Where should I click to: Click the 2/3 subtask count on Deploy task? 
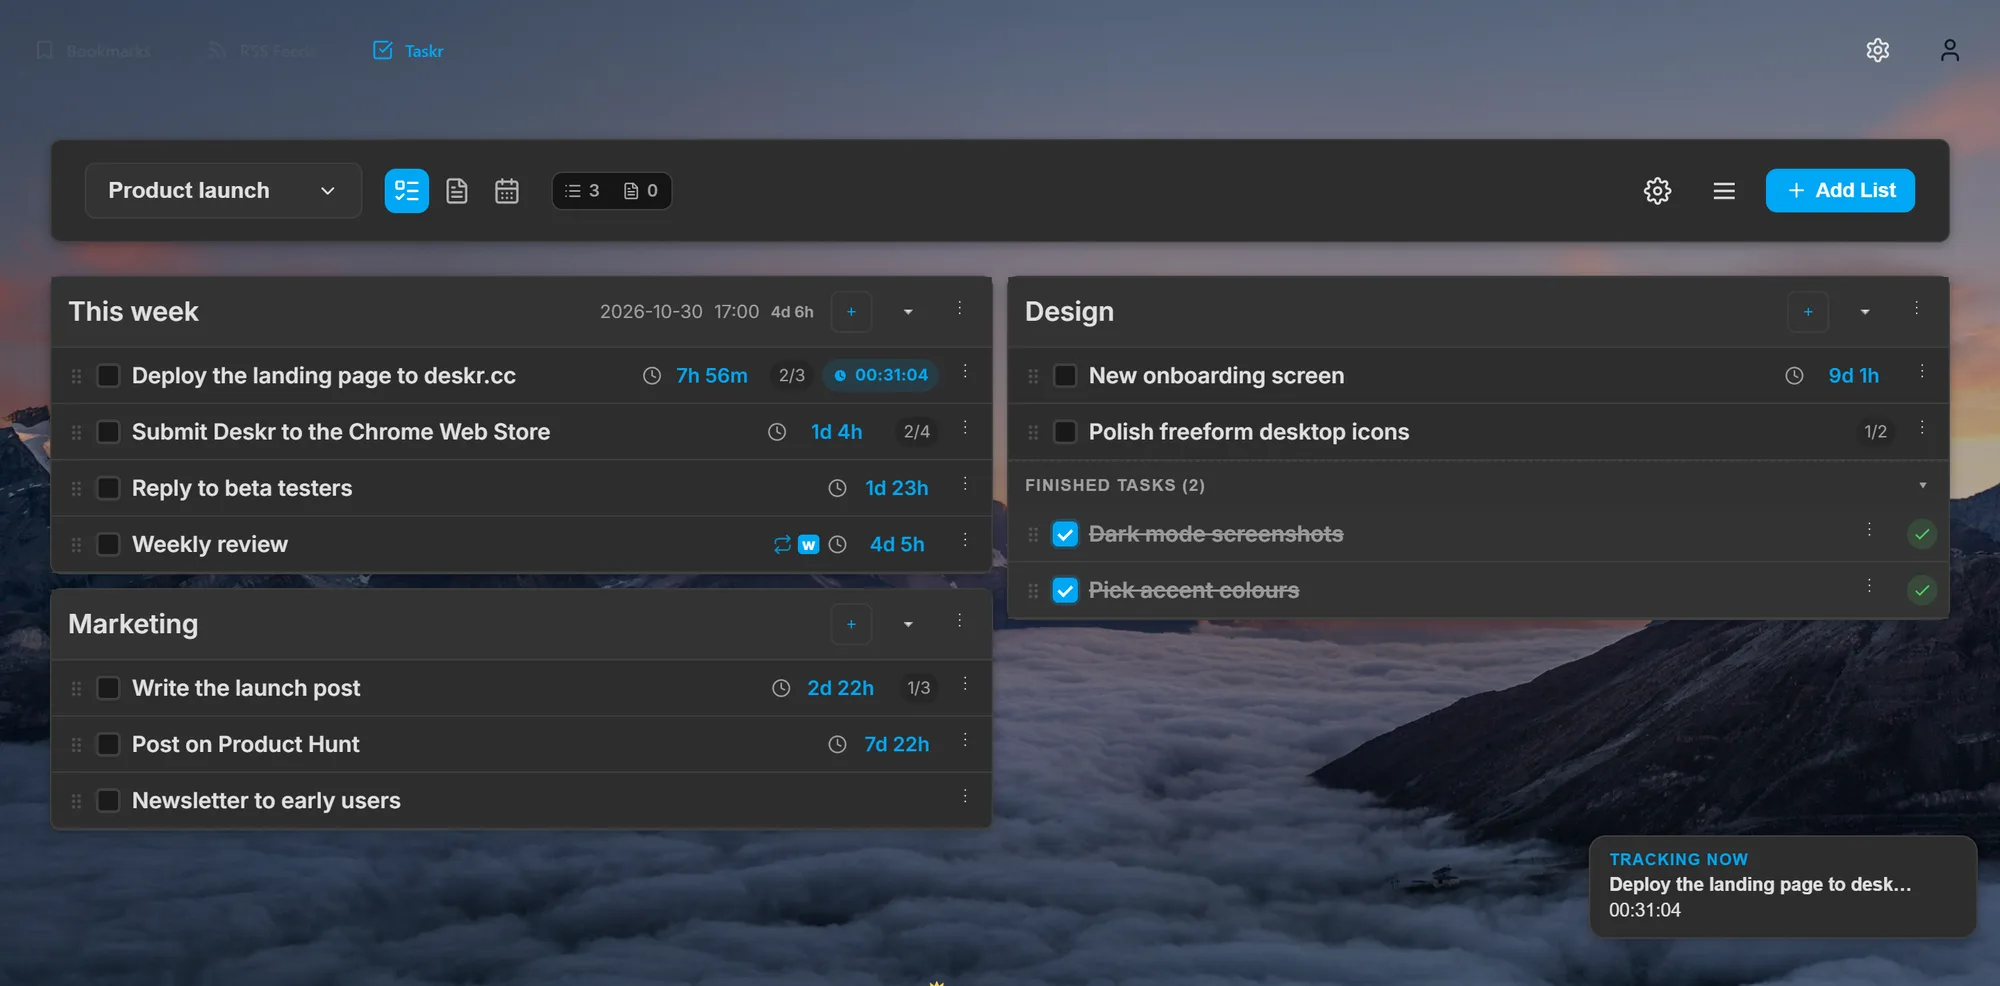tap(792, 375)
